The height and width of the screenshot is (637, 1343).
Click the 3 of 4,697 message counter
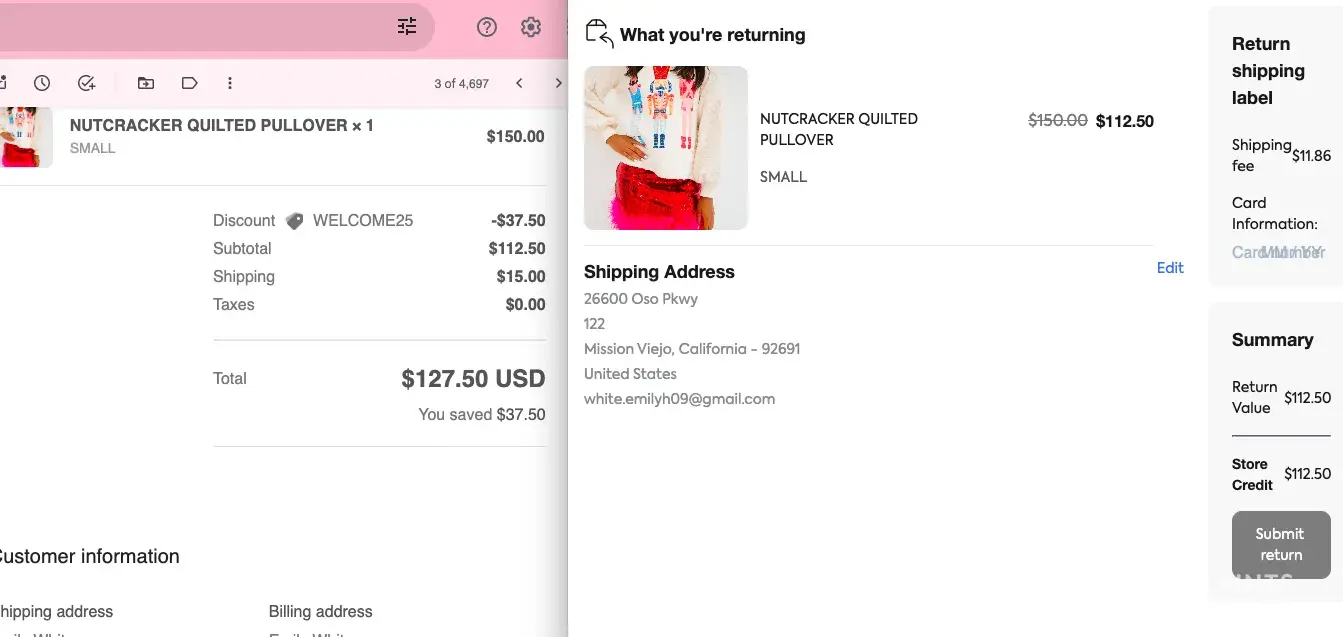point(461,84)
